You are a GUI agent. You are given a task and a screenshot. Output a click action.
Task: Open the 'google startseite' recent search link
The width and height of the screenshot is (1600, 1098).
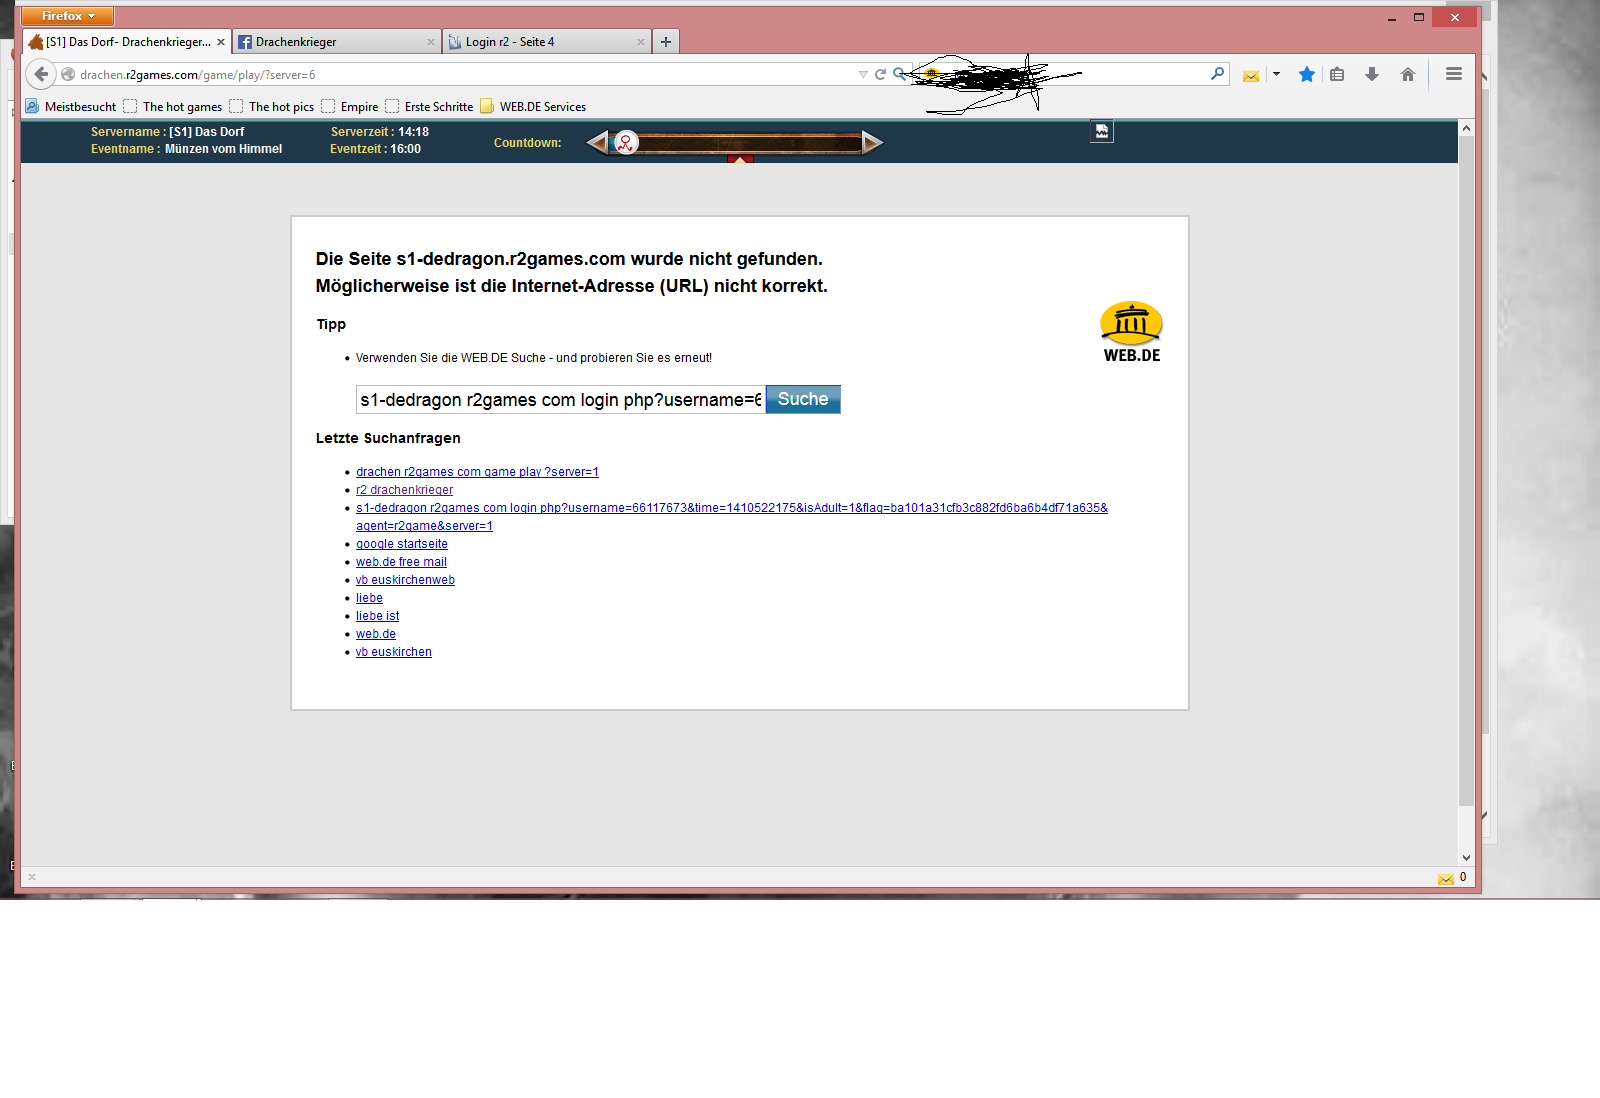click(402, 544)
